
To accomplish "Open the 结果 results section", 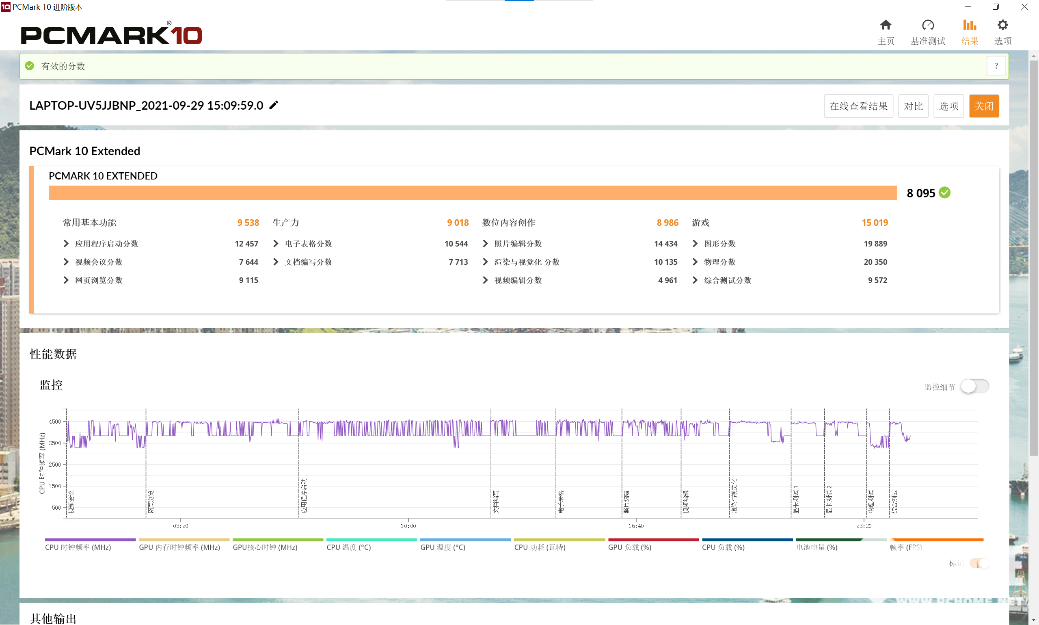I will click(x=969, y=32).
